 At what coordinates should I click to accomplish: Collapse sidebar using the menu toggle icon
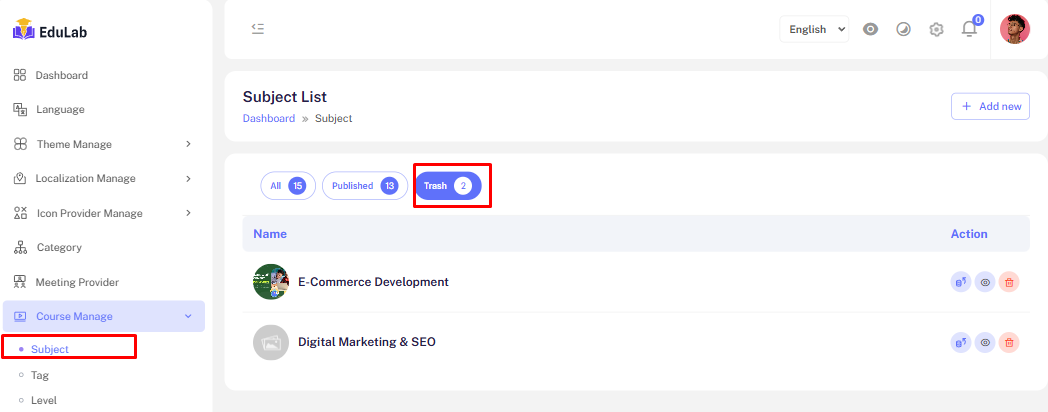[x=258, y=29]
